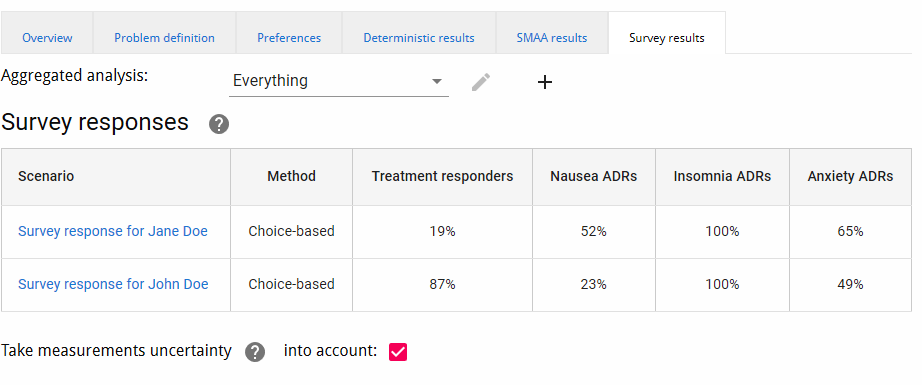Open help icon beside Survey responses heading
The image size is (922, 385).
tap(219, 124)
